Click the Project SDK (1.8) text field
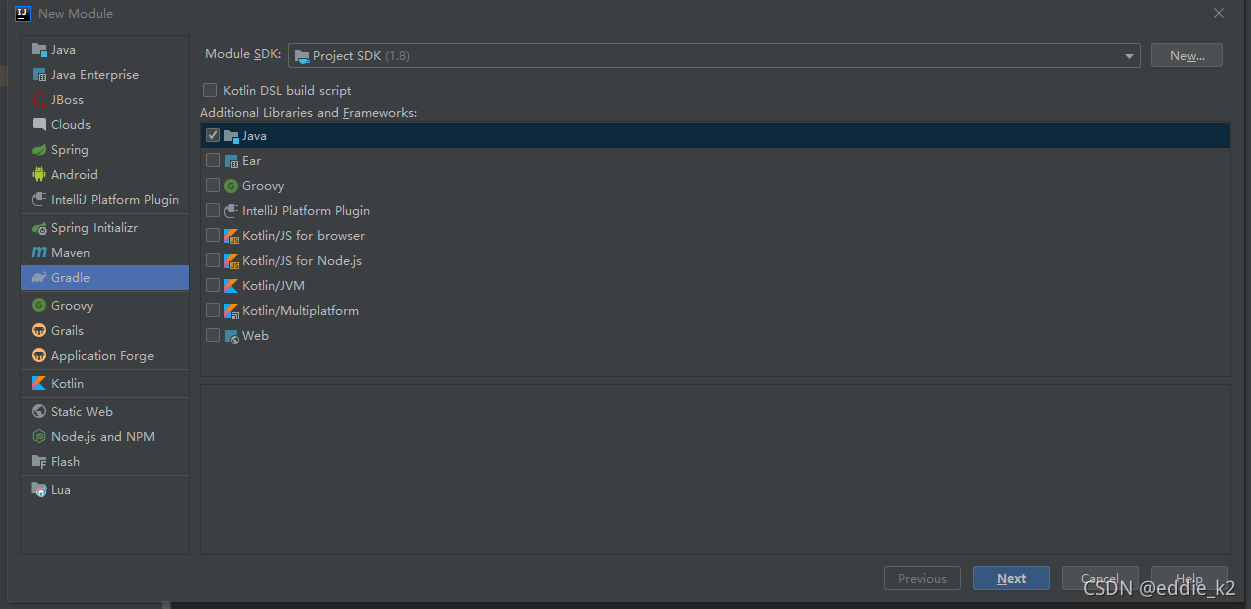 pyautogui.click(x=714, y=56)
